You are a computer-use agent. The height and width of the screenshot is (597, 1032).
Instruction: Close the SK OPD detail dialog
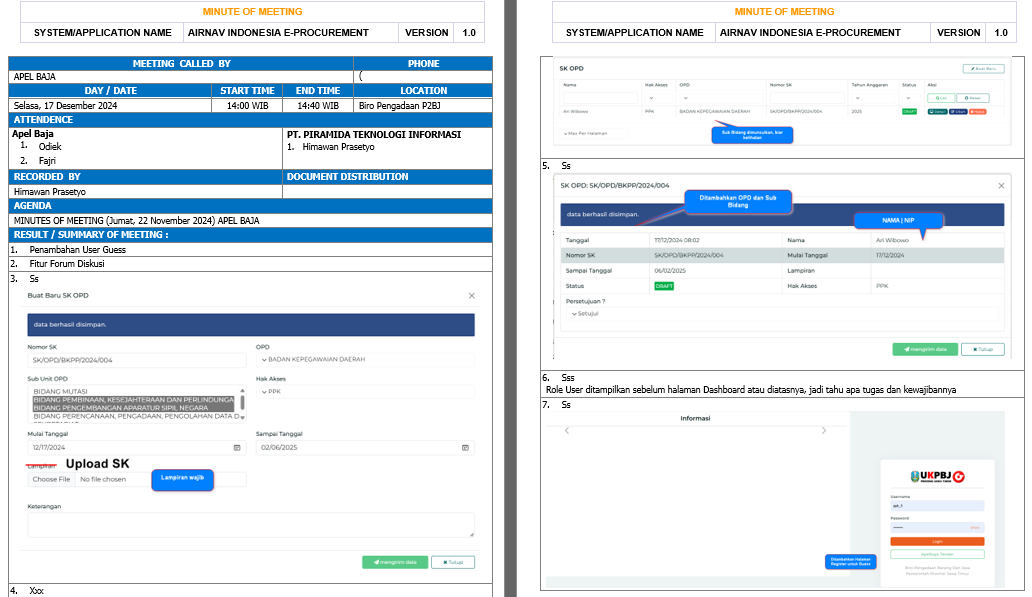1001,186
